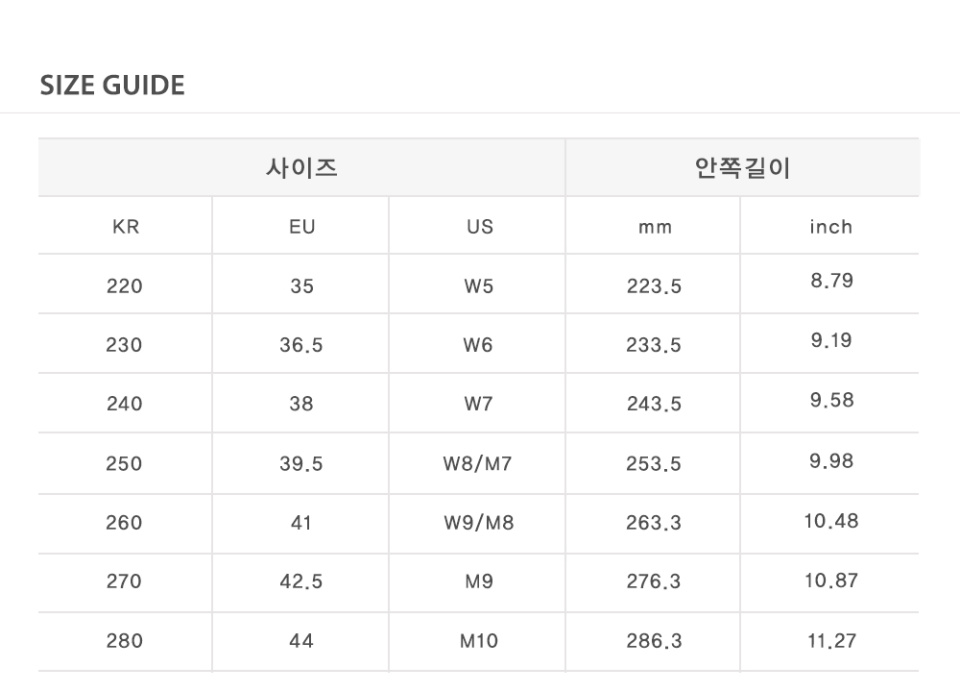Click the mm column header
960x692 pixels.
[654, 228]
